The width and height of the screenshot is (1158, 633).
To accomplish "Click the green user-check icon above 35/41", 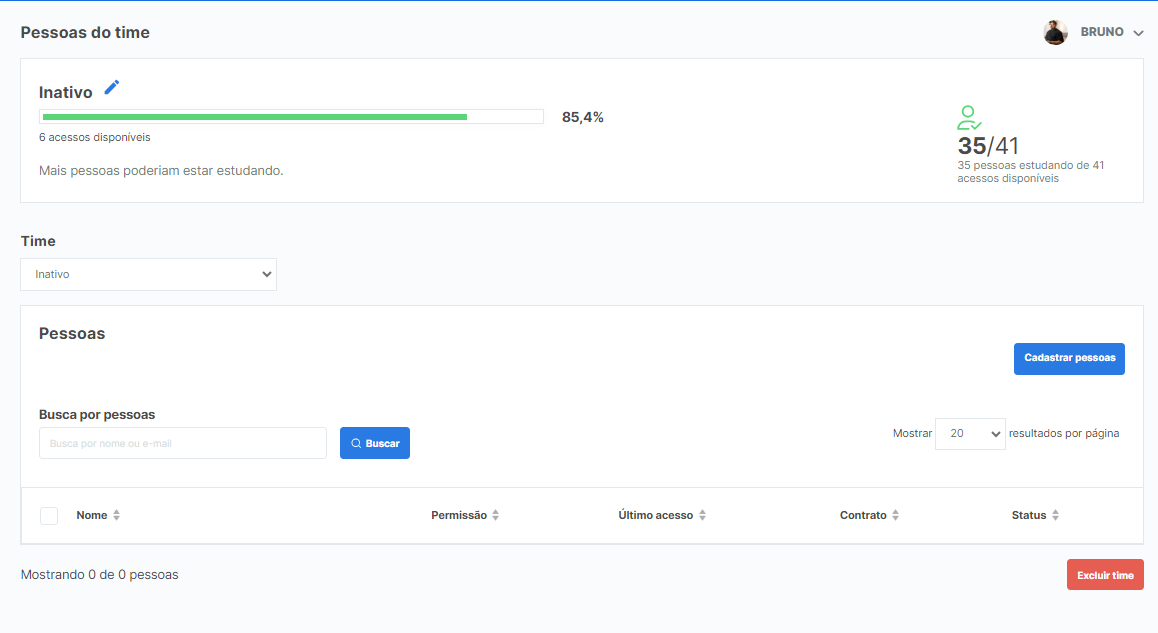I will 968,118.
